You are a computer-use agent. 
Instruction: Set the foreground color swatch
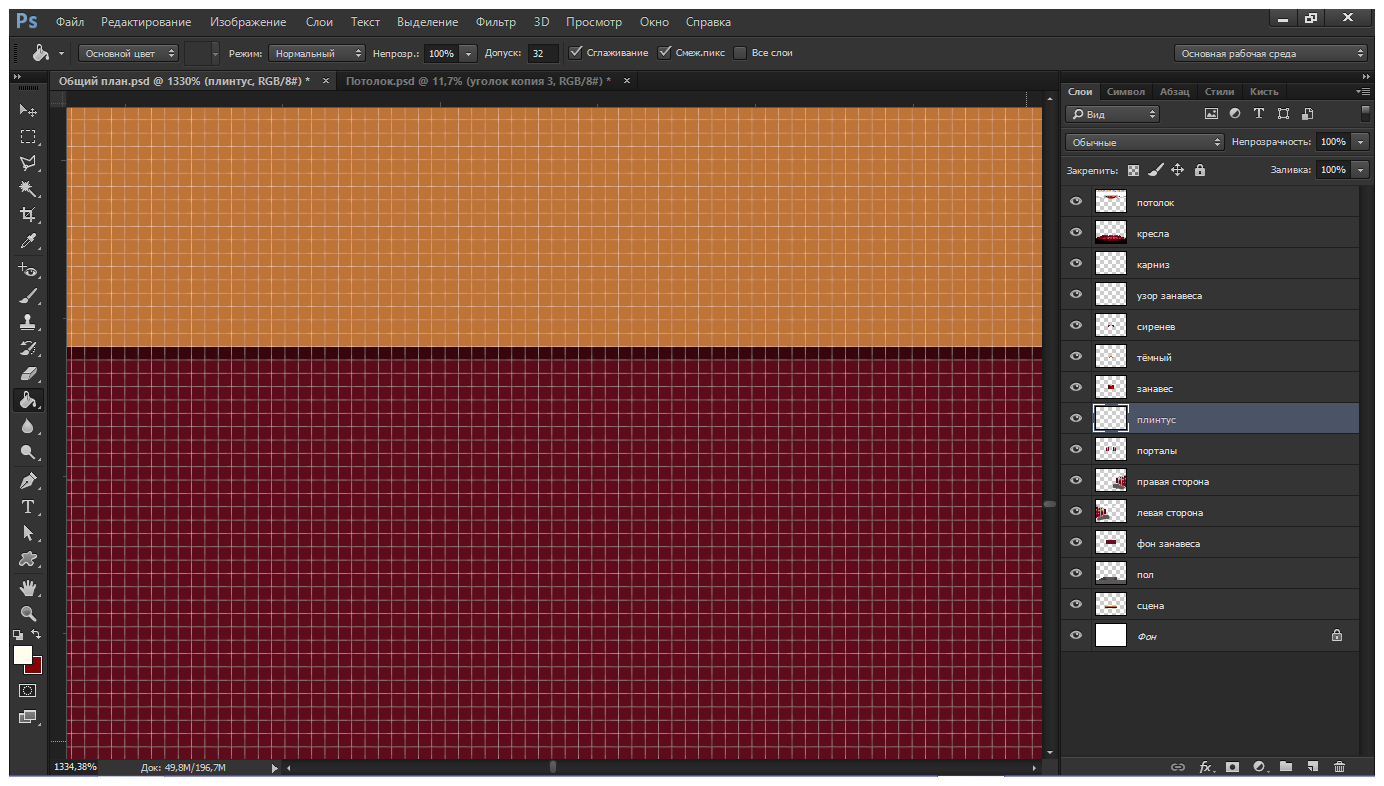[22, 655]
